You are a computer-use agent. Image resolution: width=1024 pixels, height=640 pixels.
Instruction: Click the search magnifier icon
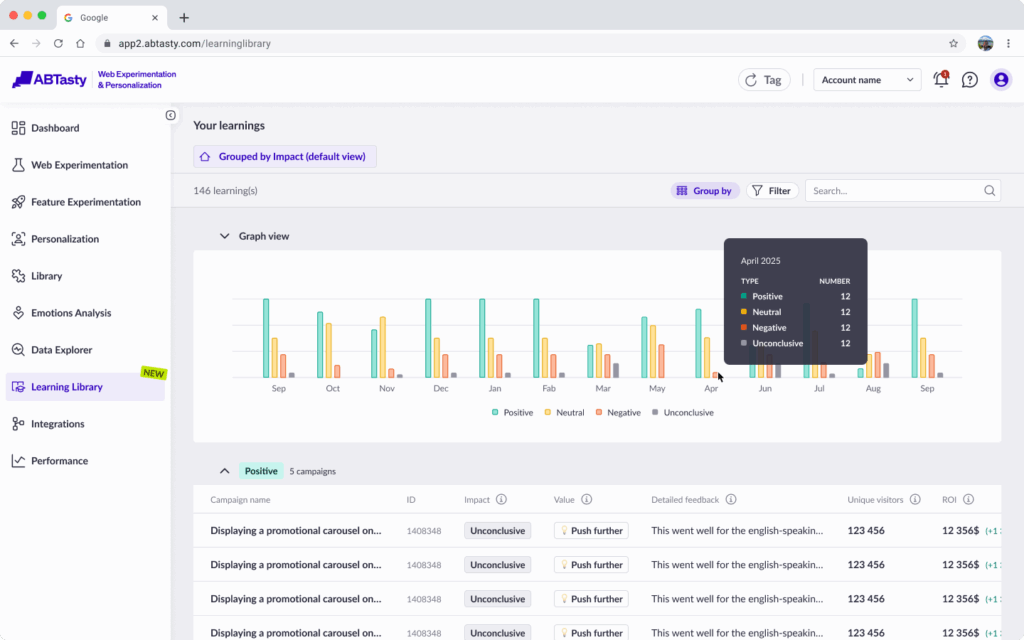989,191
